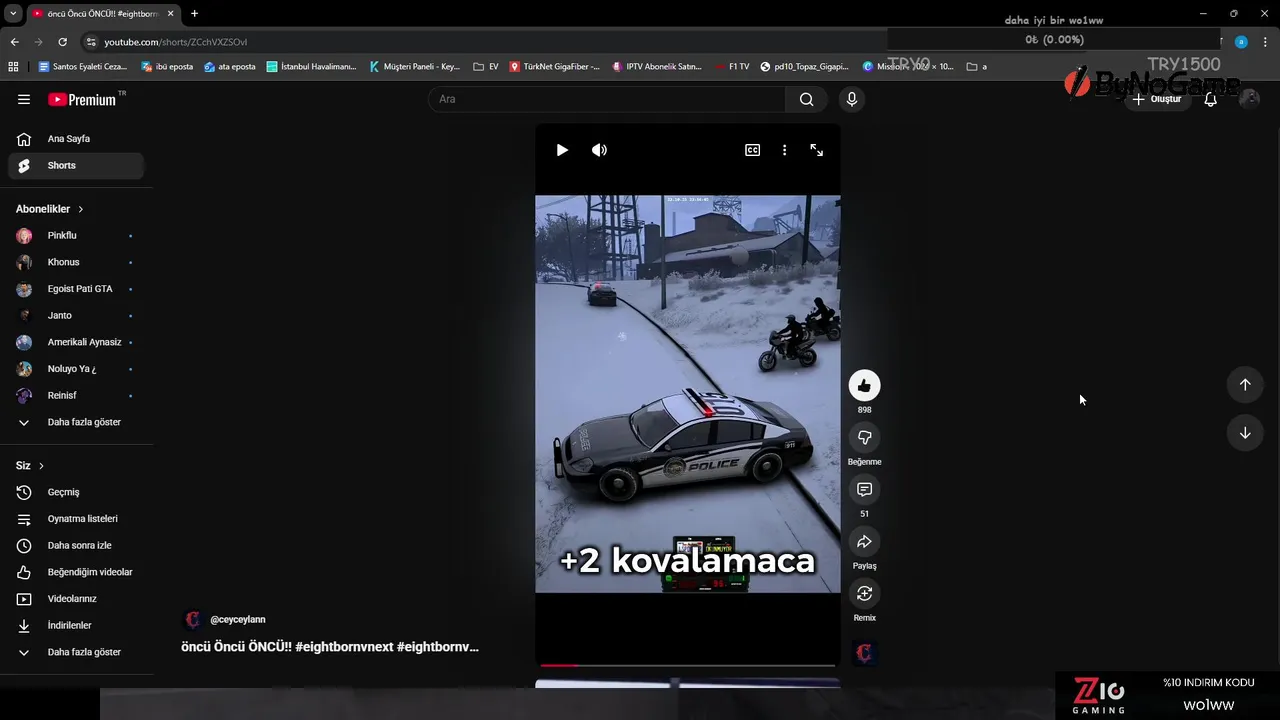Open the Janto channel subscription
Screen dimensions: 1280x720
tap(76, 316)
